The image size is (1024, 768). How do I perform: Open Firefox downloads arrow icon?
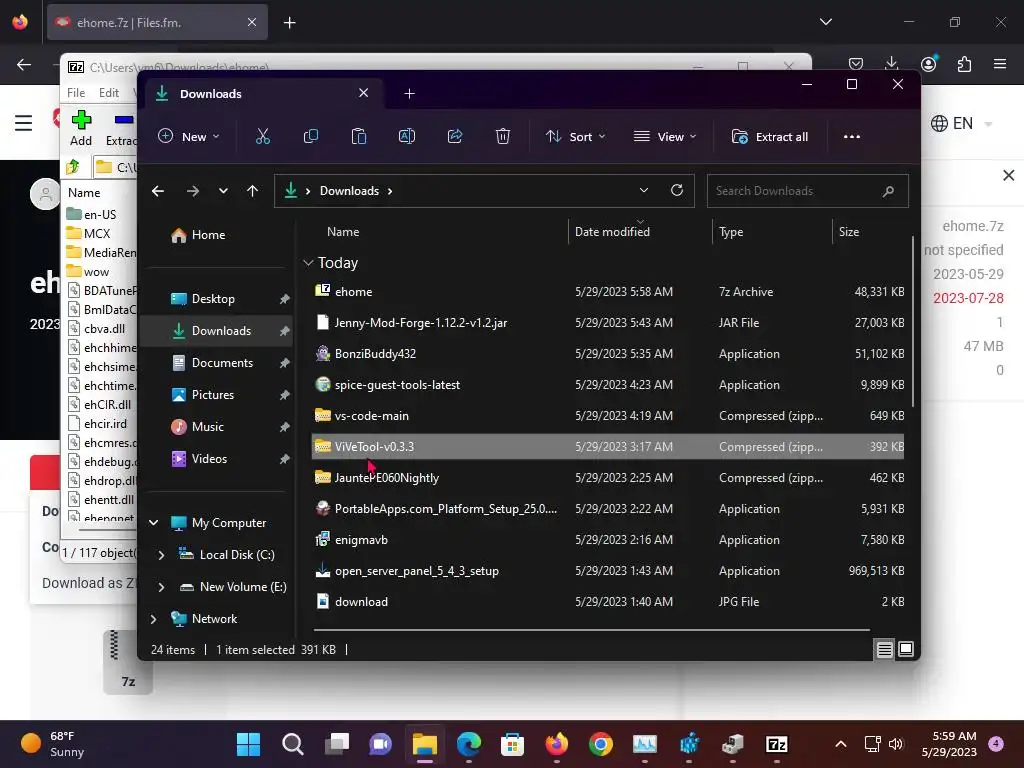pyautogui.click(x=891, y=63)
